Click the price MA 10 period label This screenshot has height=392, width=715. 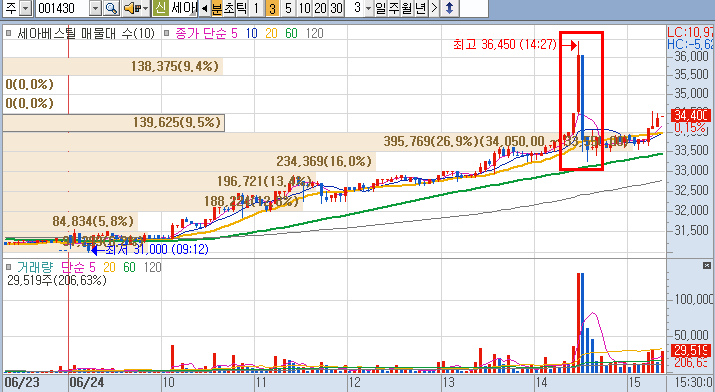point(252,33)
